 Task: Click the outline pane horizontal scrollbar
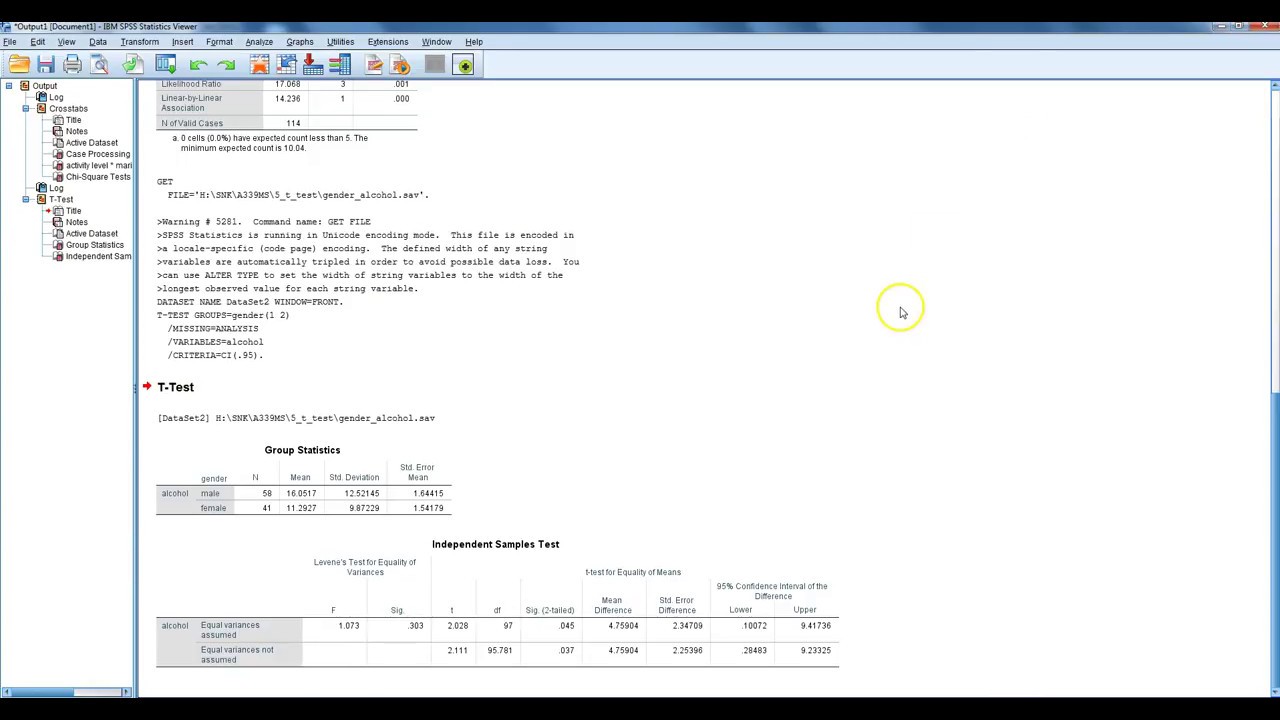(x=67, y=692)
